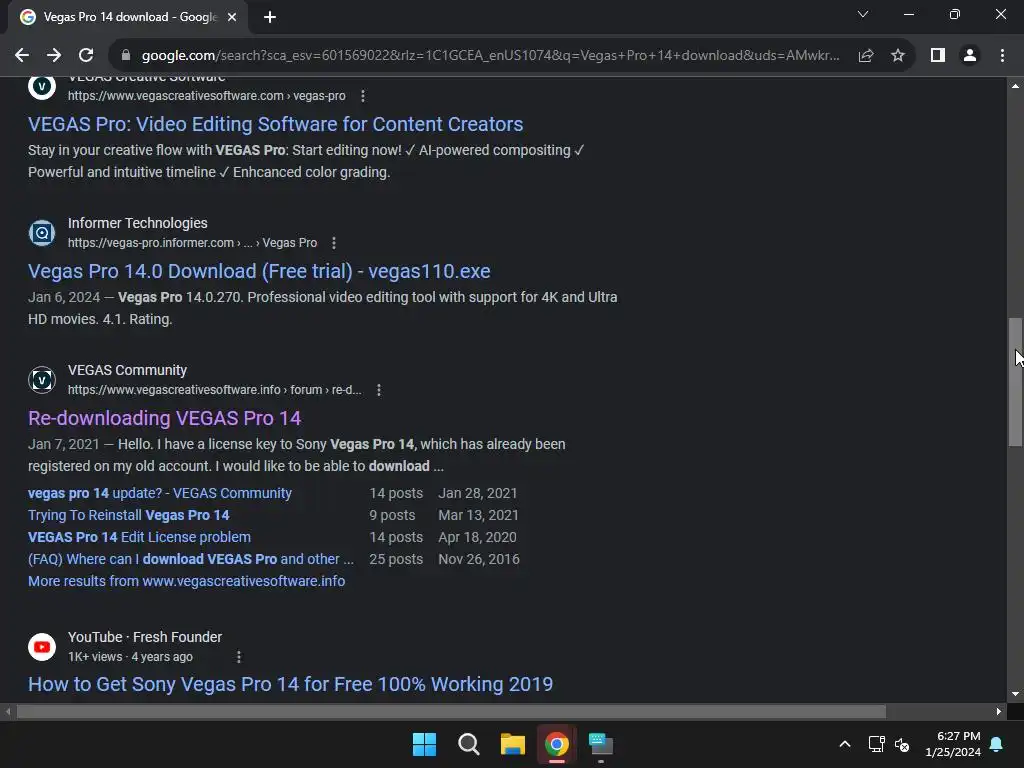Open the notification bell icon

click(997, 744)
